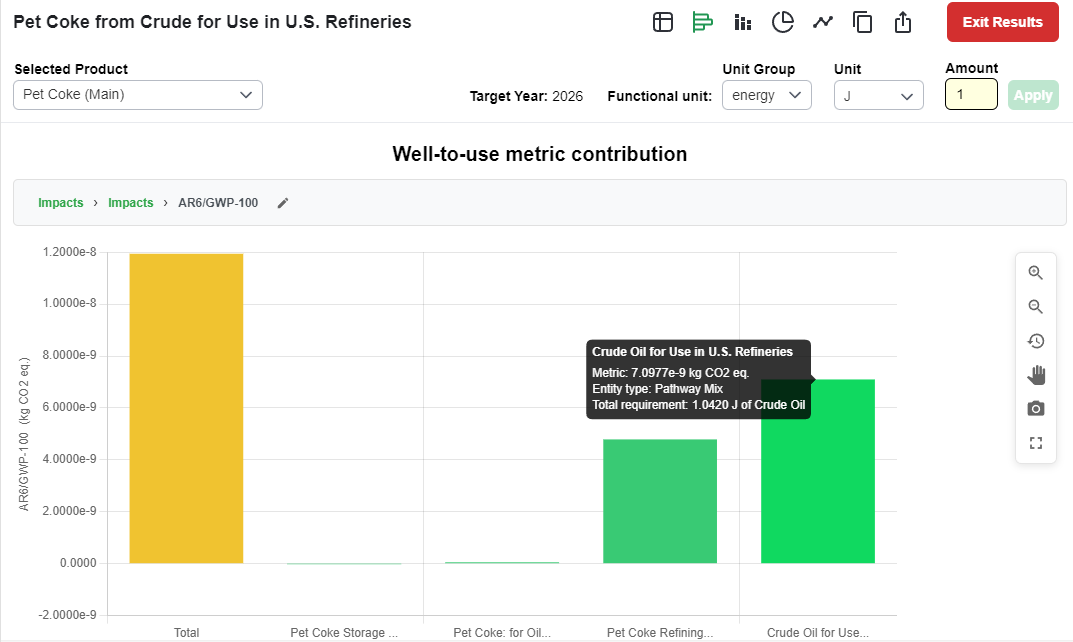Select the Pet Coke Refining axis label

[x=660, y=632]
